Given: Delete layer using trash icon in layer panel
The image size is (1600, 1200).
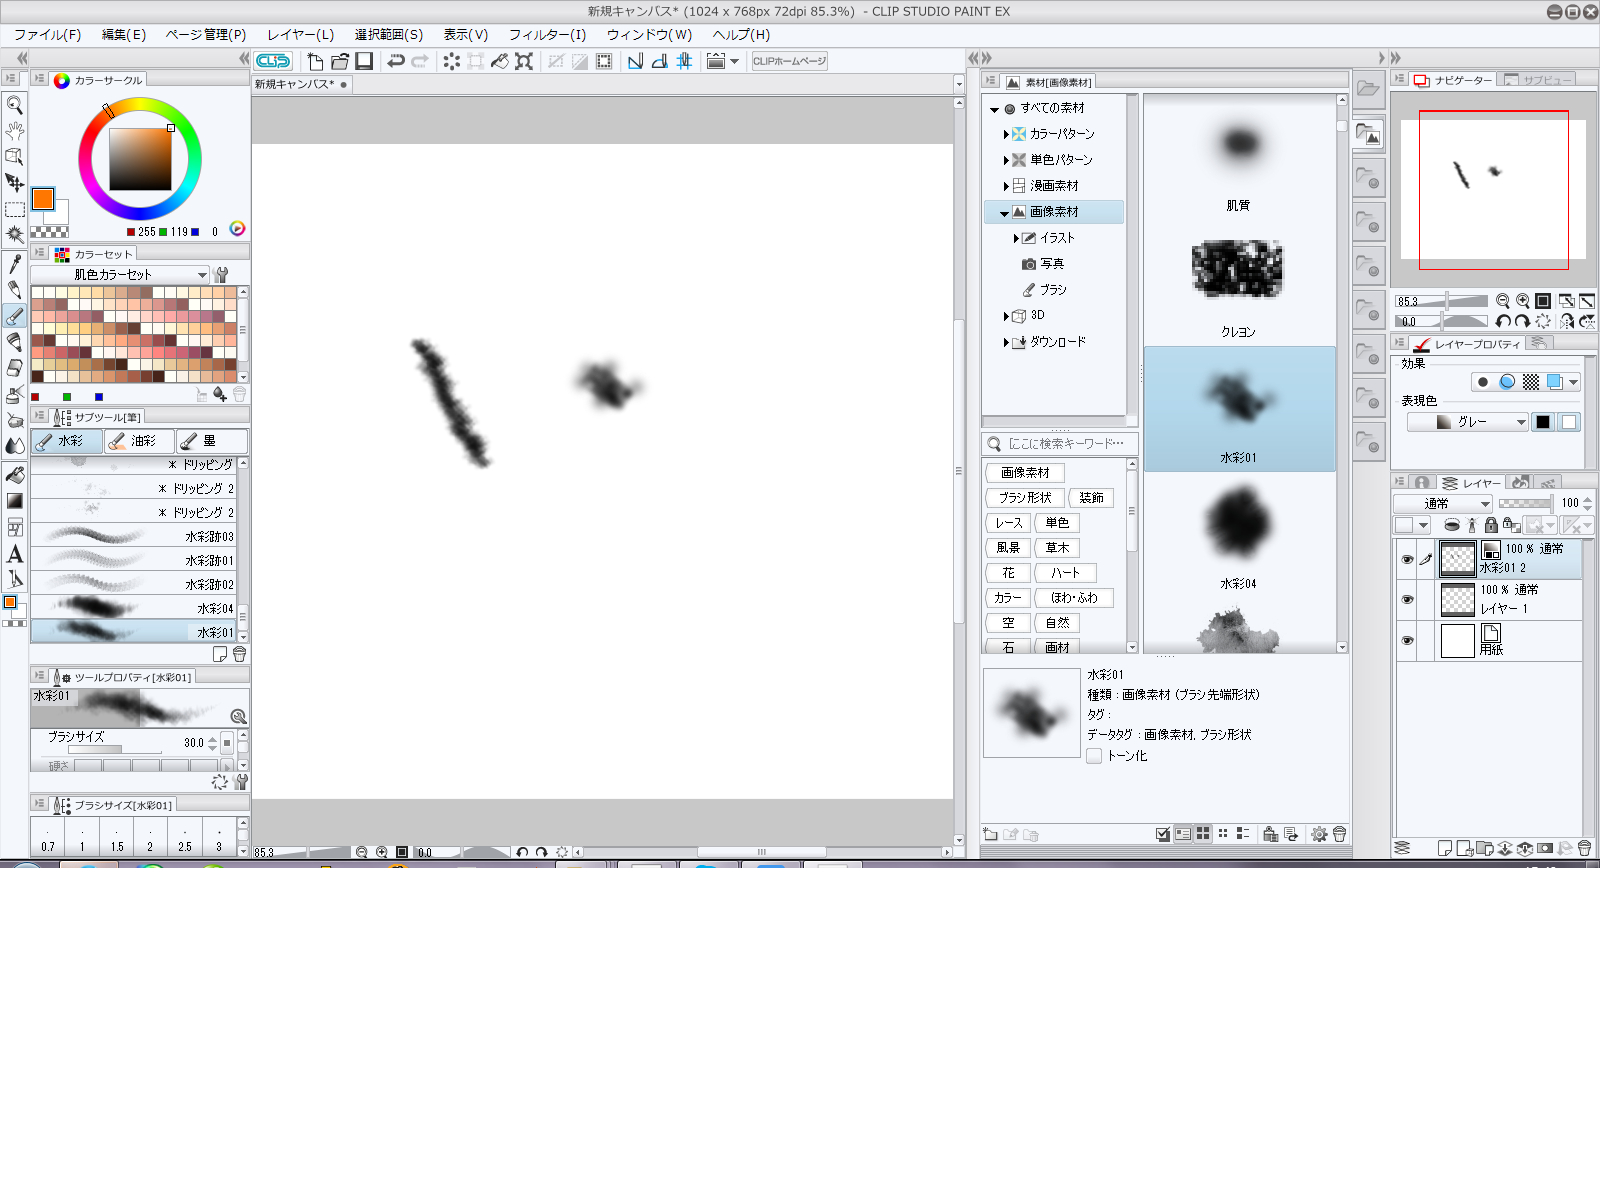Looking at the screenshot, I should 1584,848.
